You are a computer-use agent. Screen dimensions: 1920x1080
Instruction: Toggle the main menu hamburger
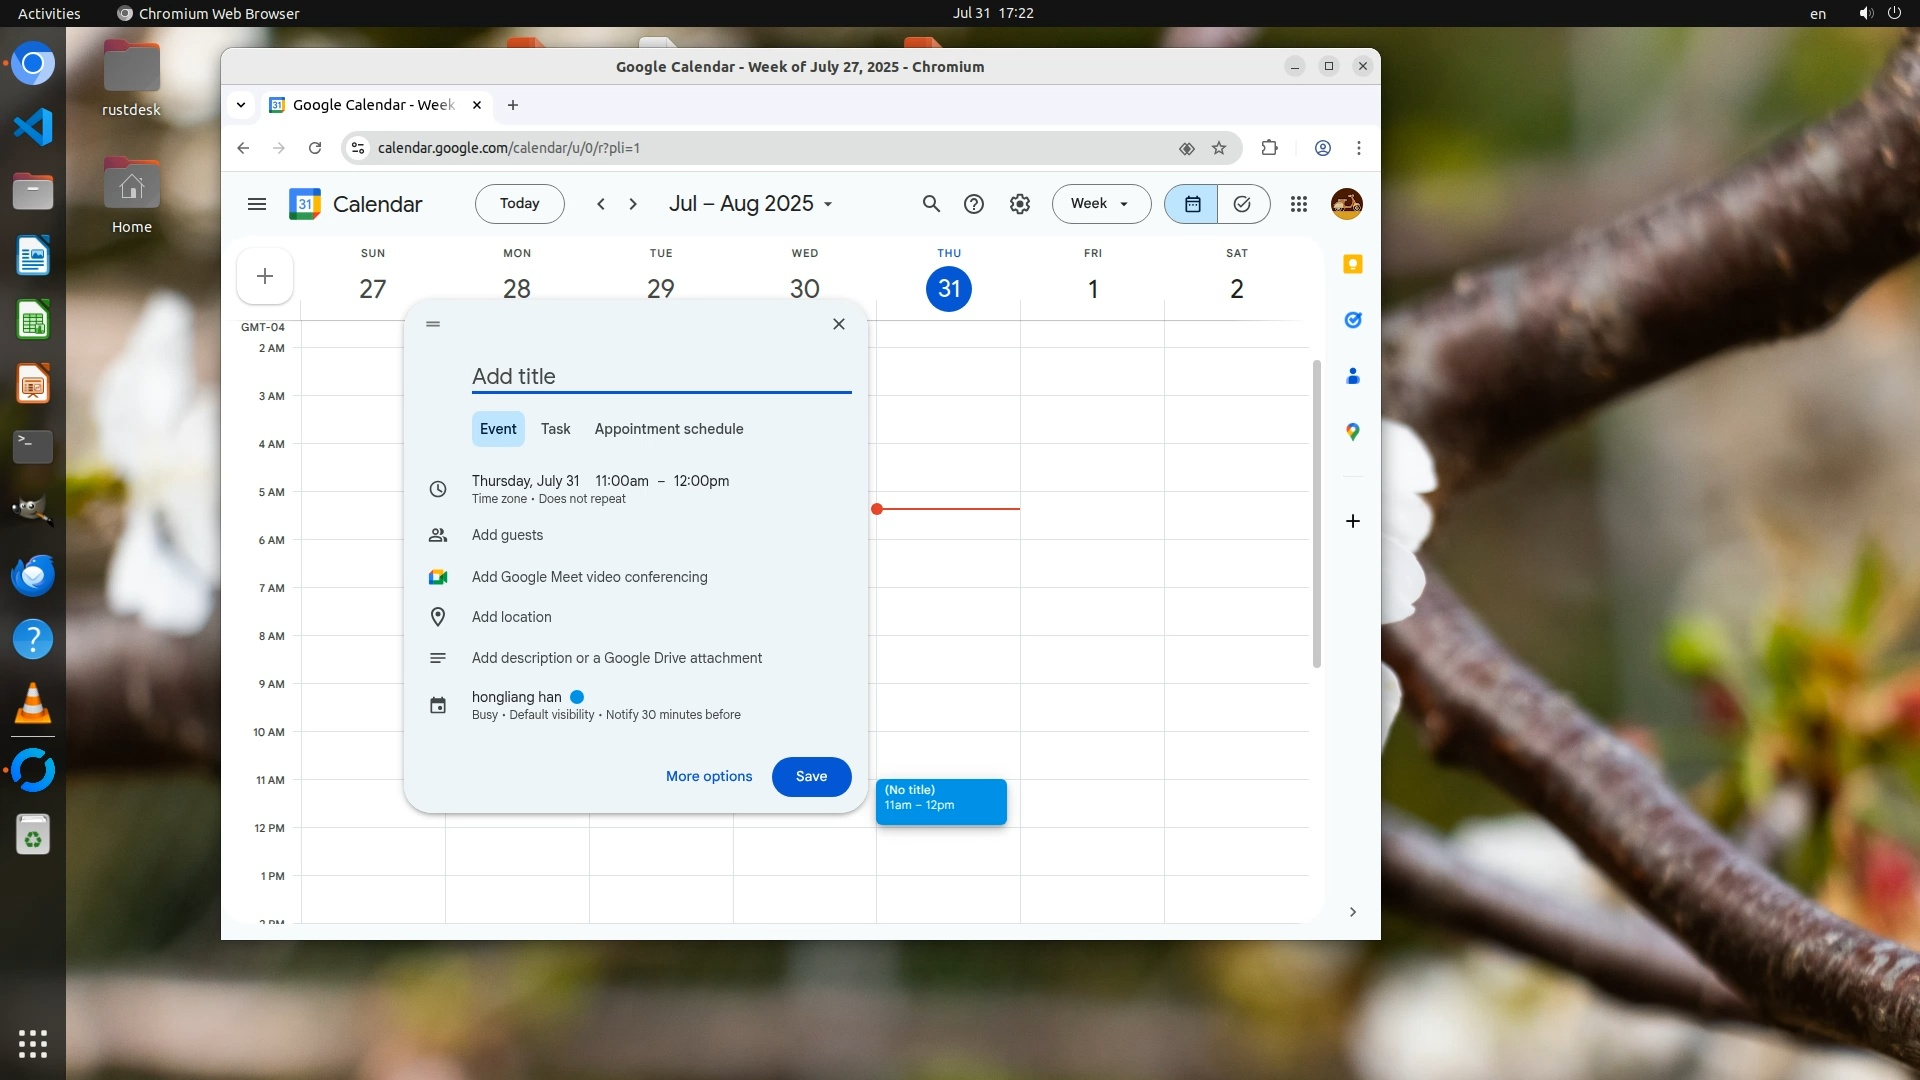256,204
